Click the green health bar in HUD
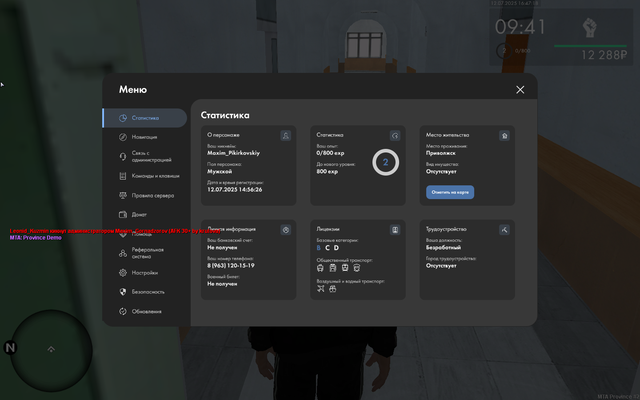Viewport: 640px width, 400px height. click(x=590, y=46)
